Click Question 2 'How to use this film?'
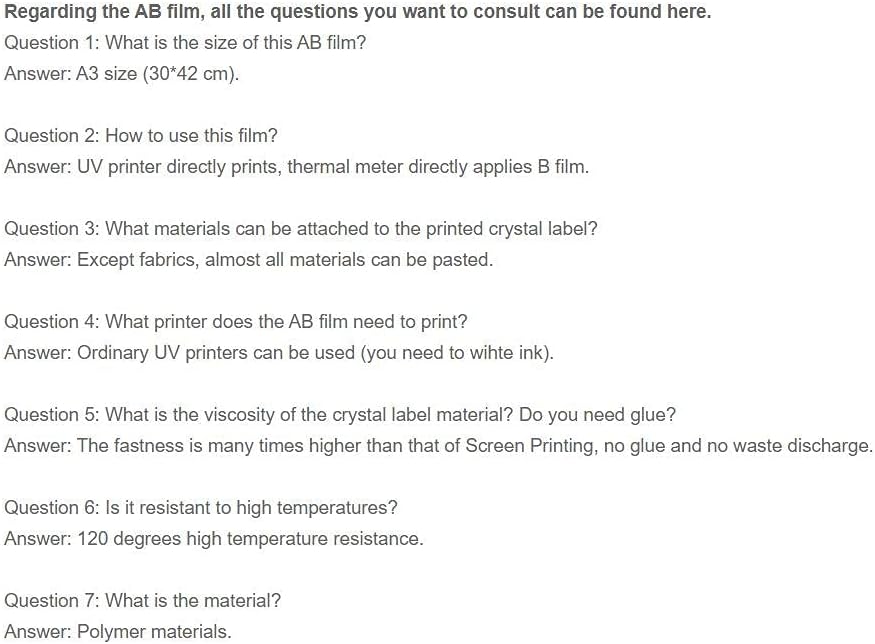Viewport: 875px width, 644px height. point(141,136)
